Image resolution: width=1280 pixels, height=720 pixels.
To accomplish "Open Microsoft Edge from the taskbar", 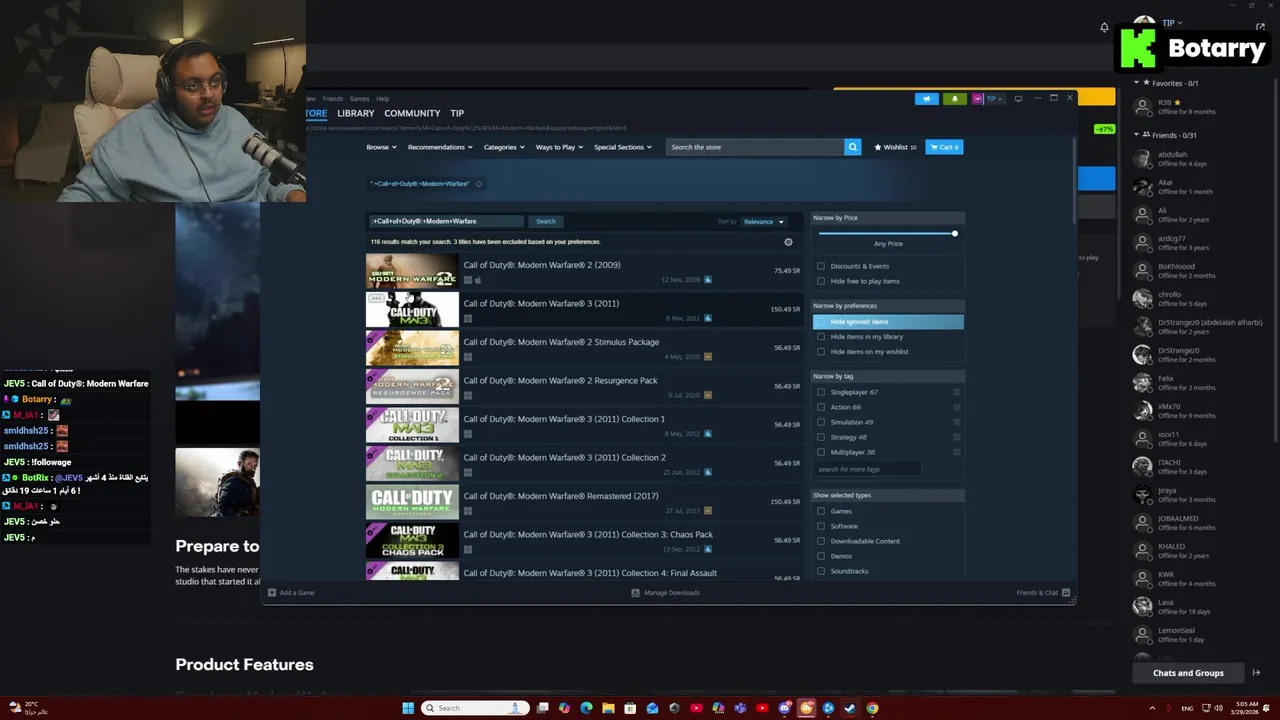I will click(x=586, y=708).
